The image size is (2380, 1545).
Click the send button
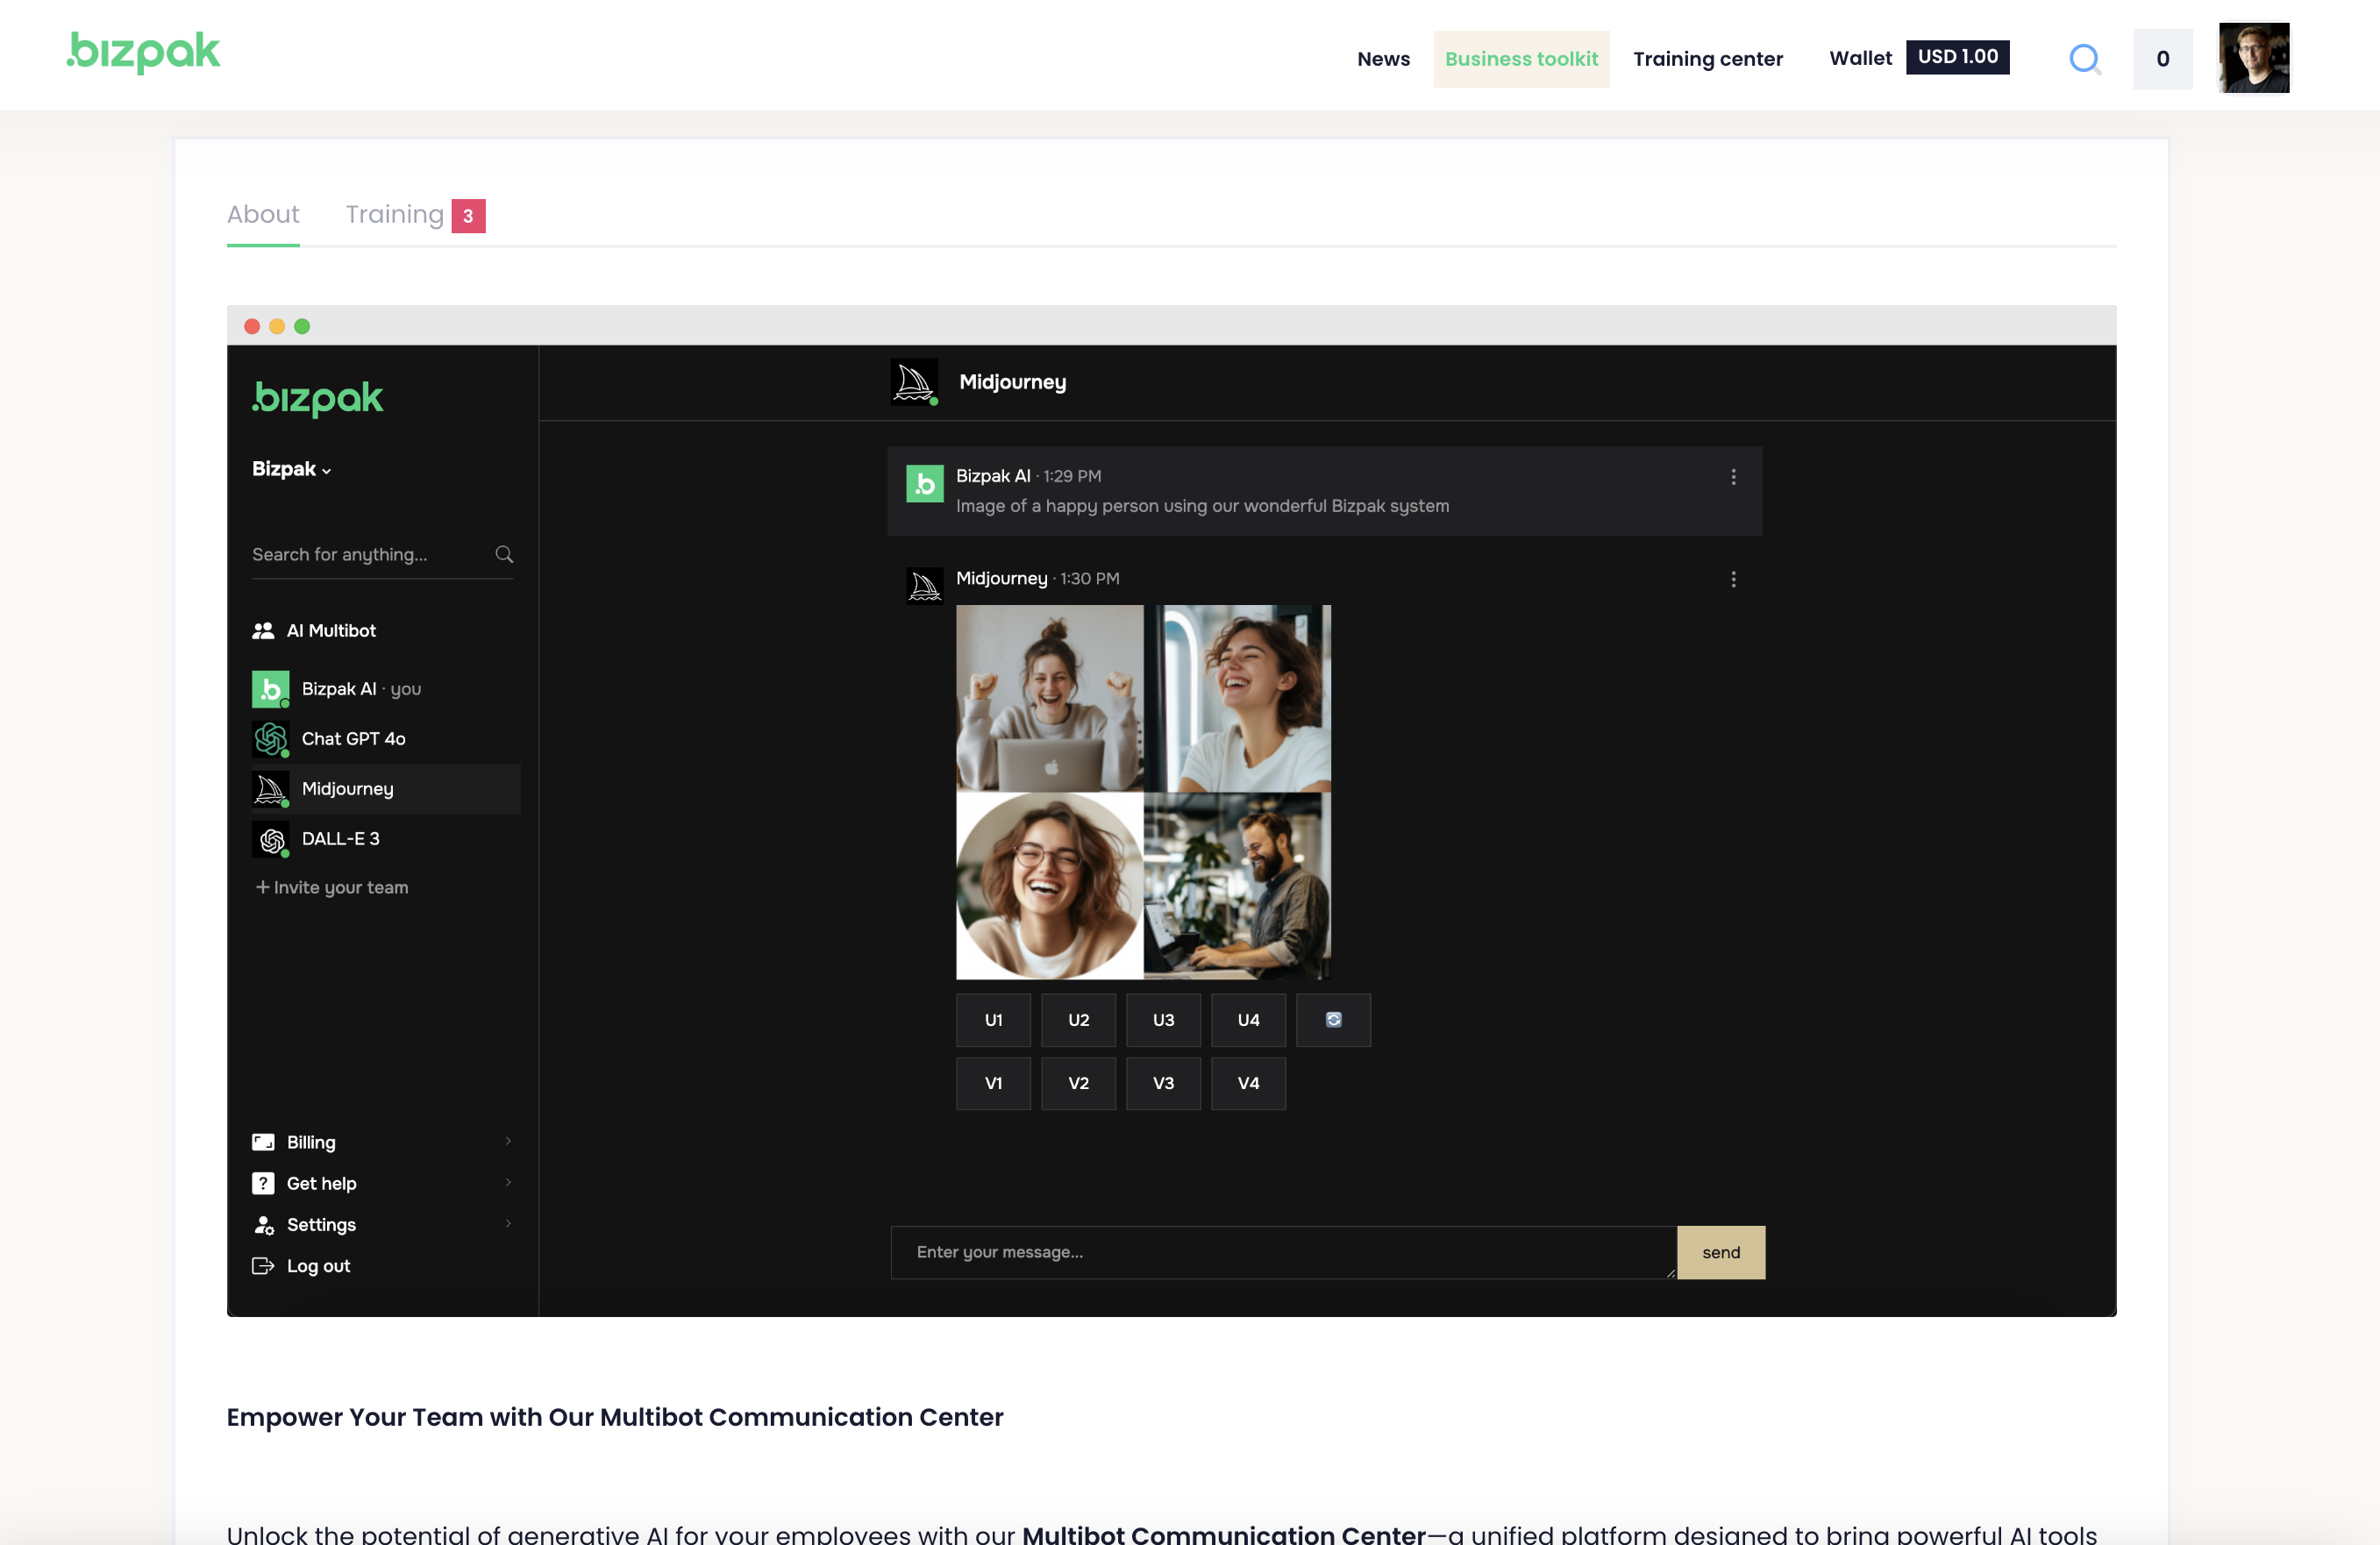[x=1720, y=1252]
